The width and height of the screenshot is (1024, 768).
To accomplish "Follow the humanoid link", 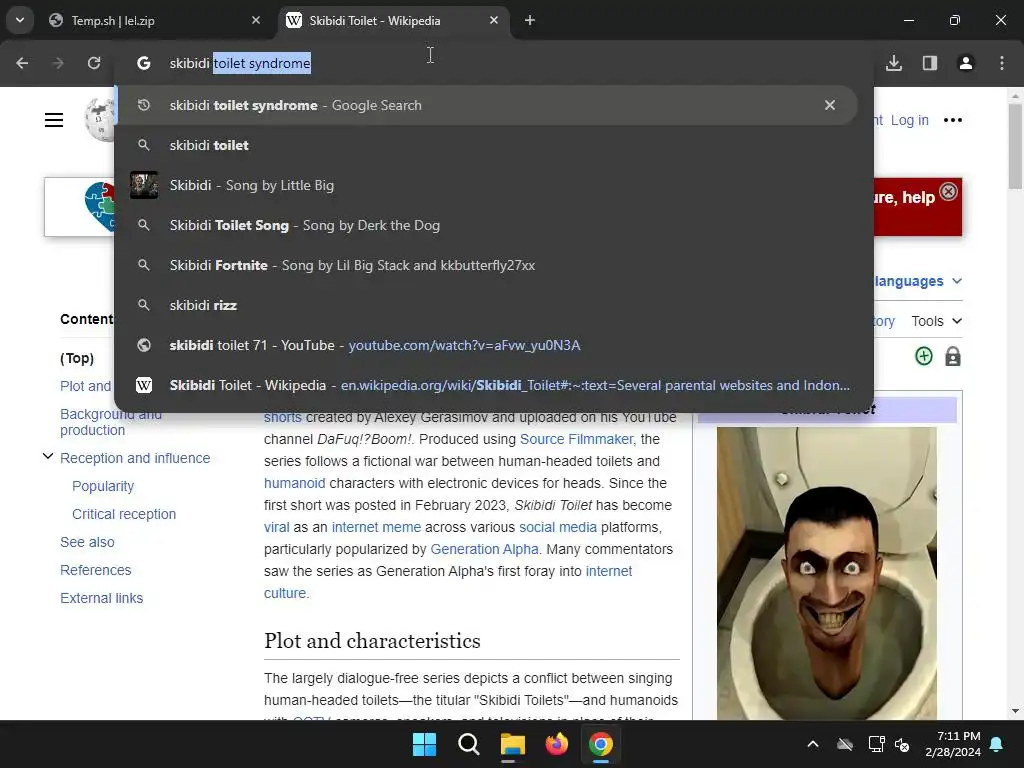I will coord(295,483).
